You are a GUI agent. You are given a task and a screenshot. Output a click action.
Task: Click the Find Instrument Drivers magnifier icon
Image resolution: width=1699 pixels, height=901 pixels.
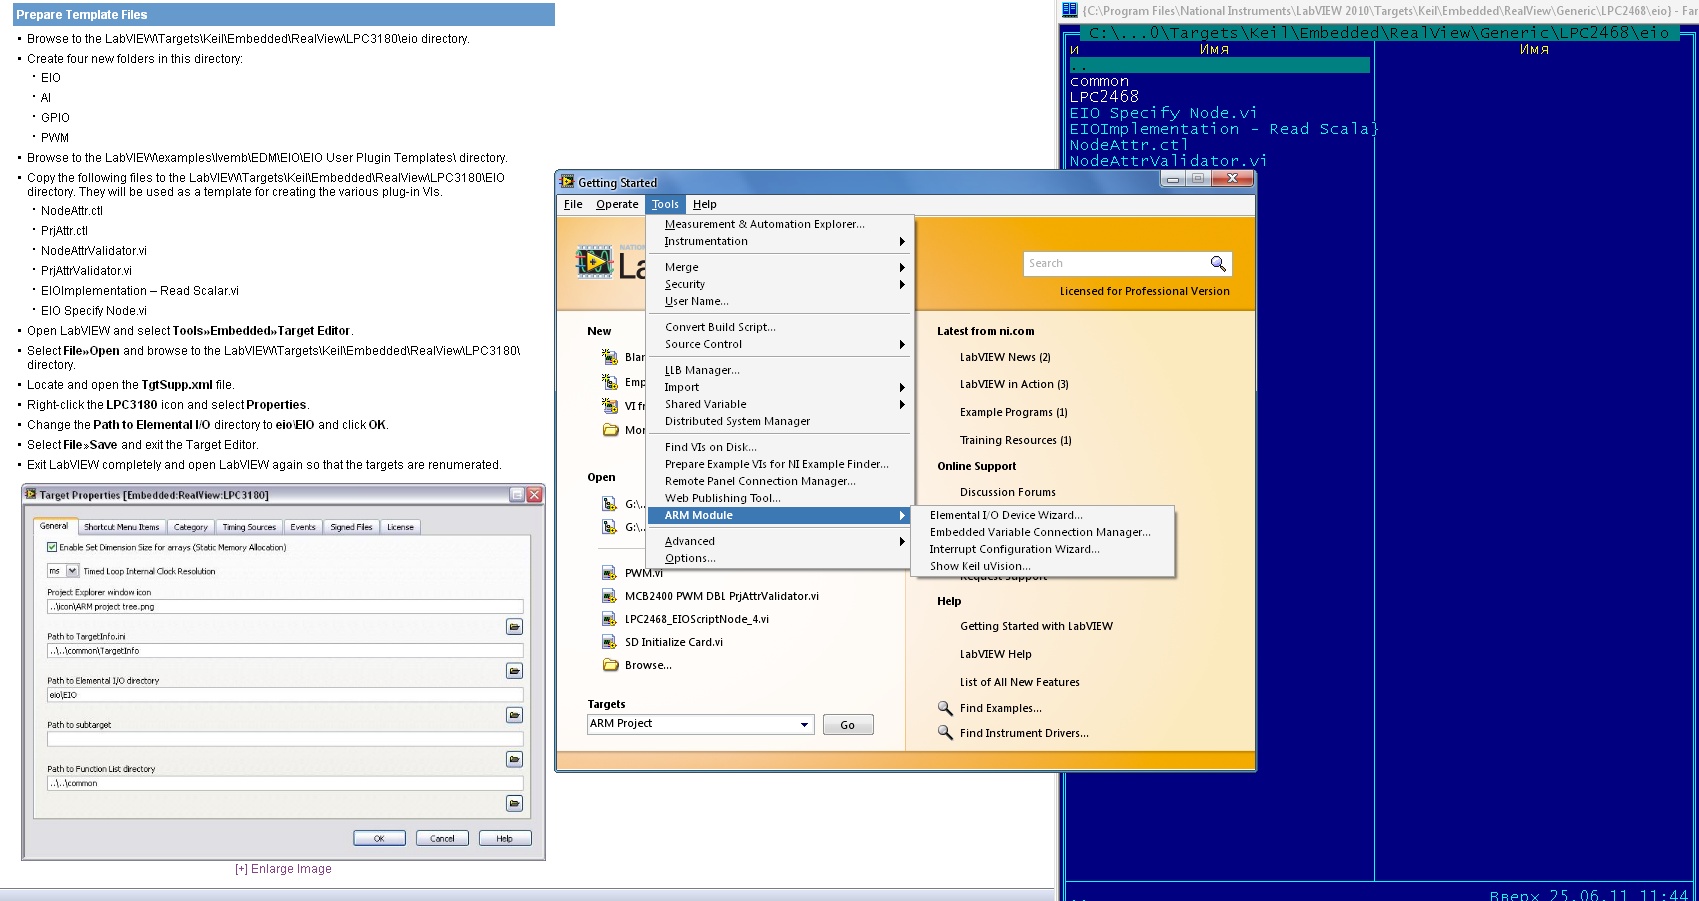coord(944,733)
